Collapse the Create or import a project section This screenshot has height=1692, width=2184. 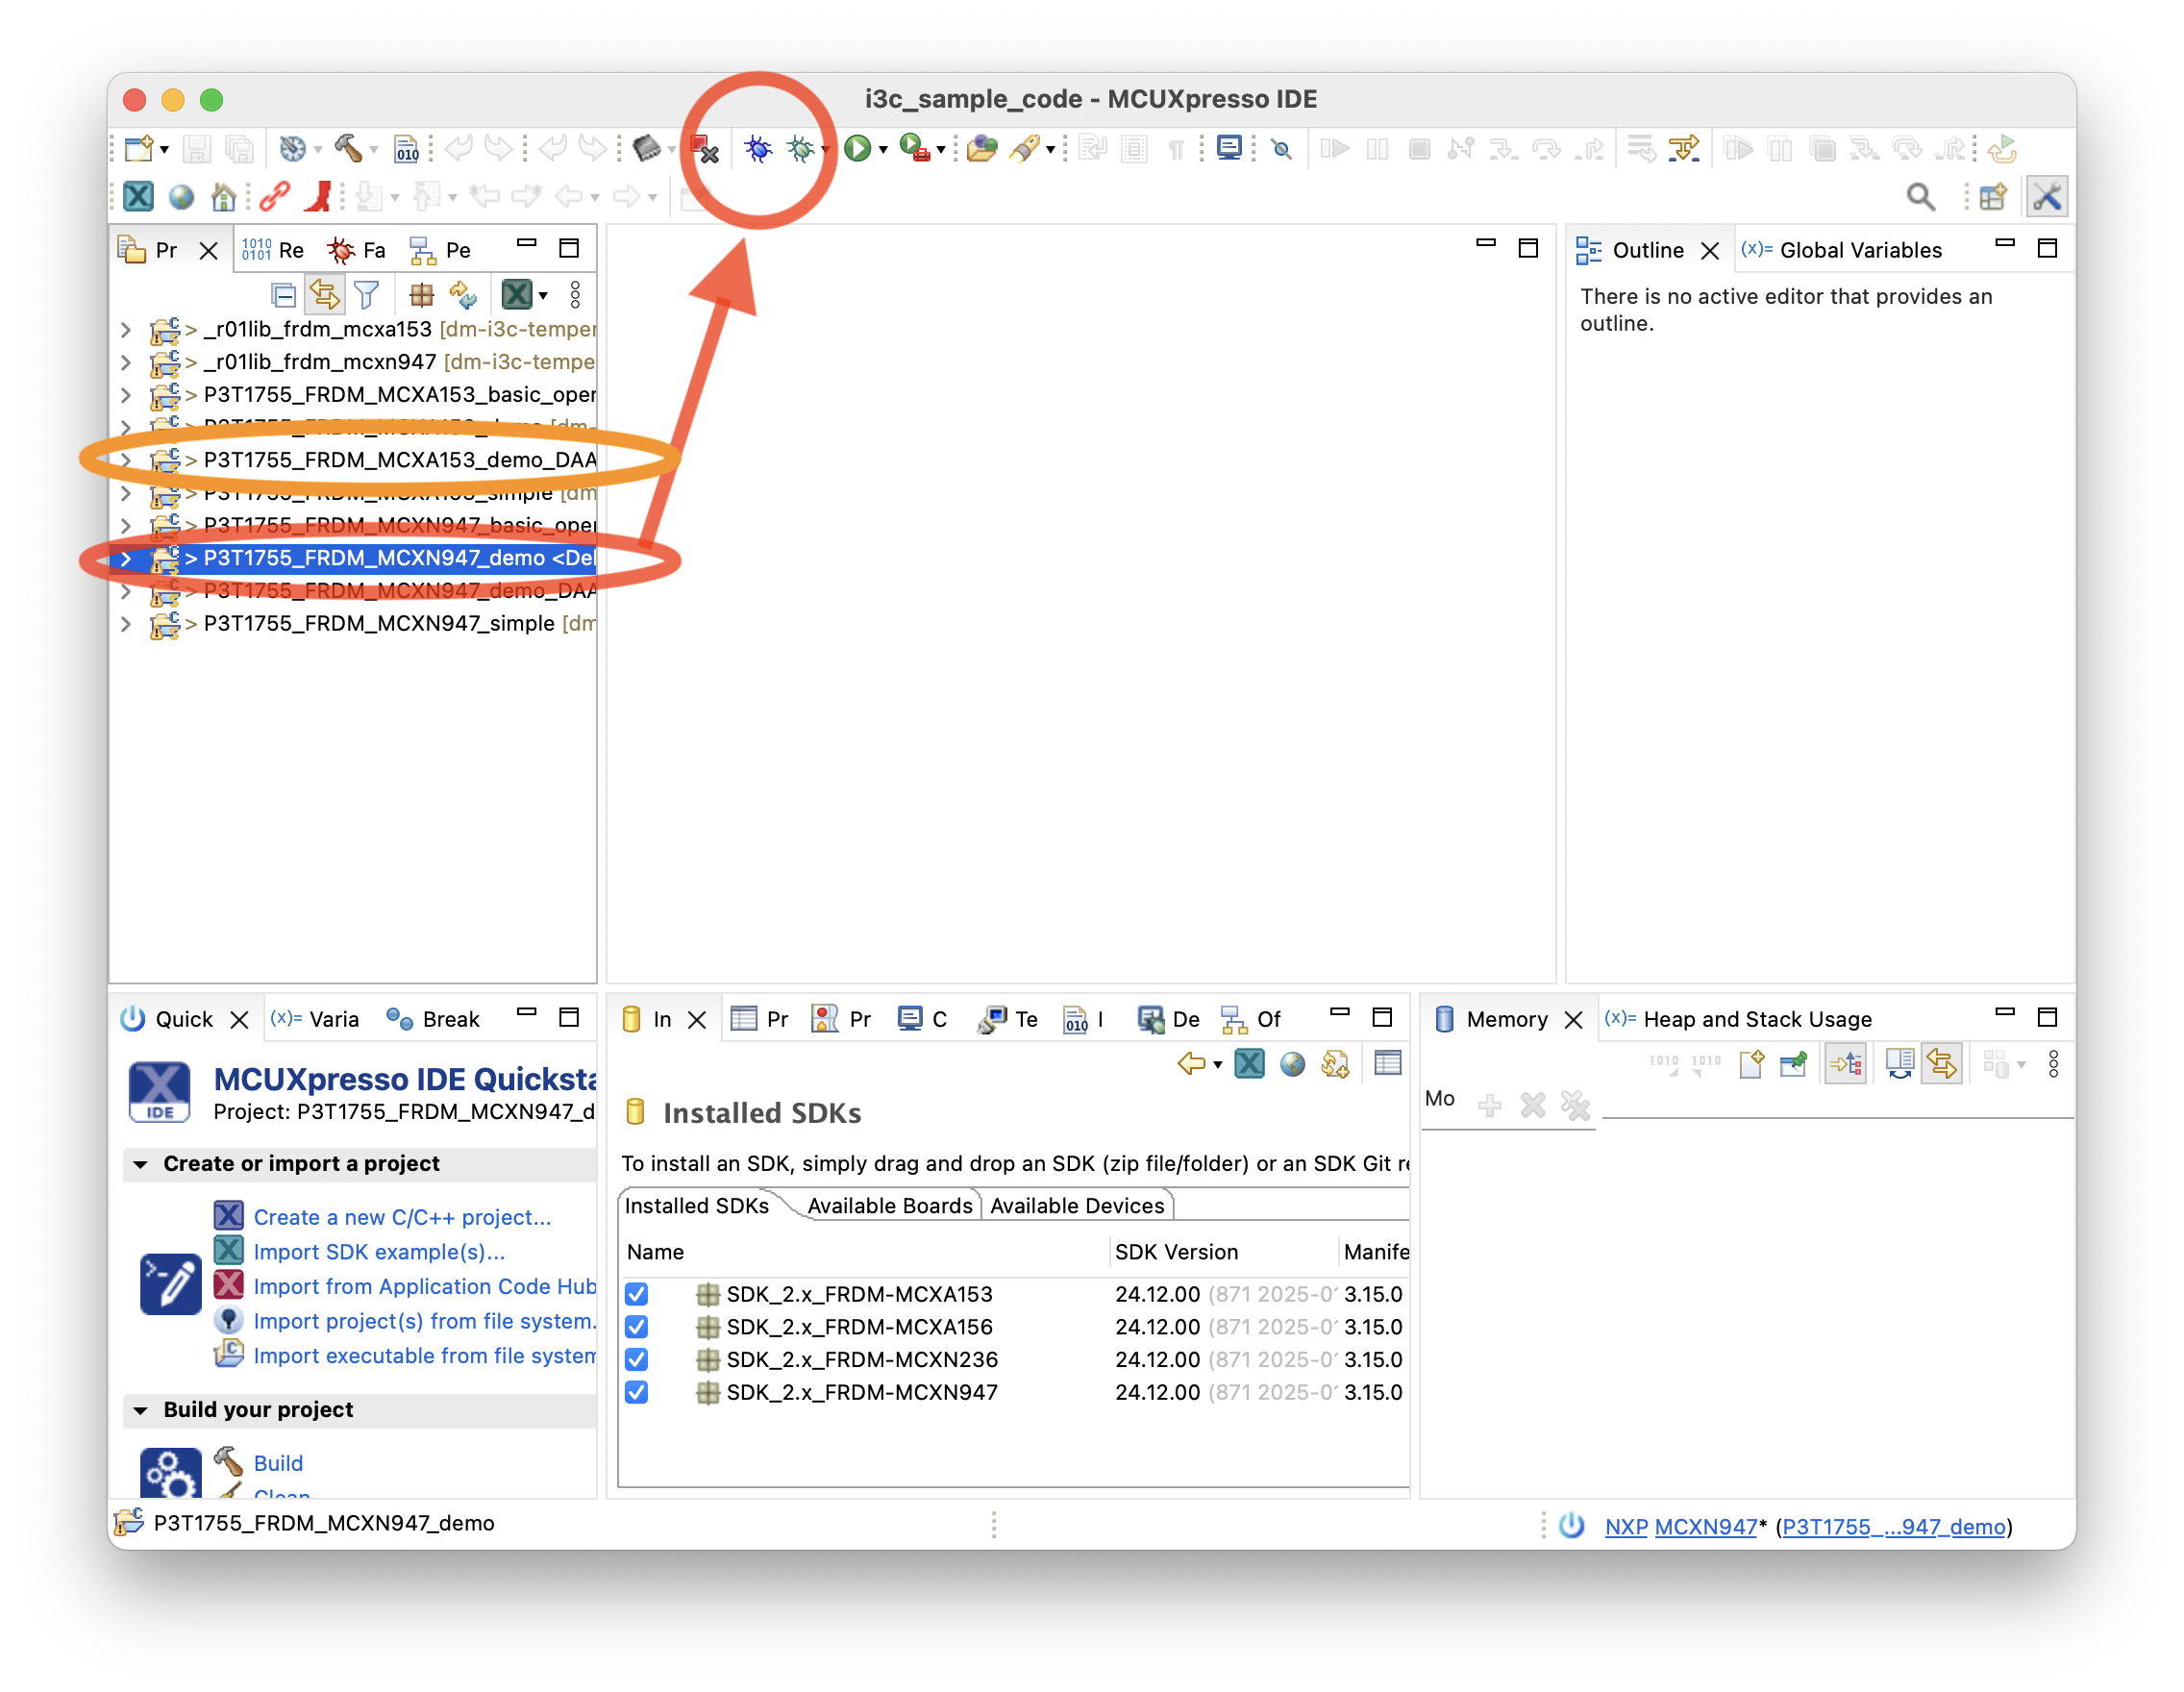click(140, 1164)
